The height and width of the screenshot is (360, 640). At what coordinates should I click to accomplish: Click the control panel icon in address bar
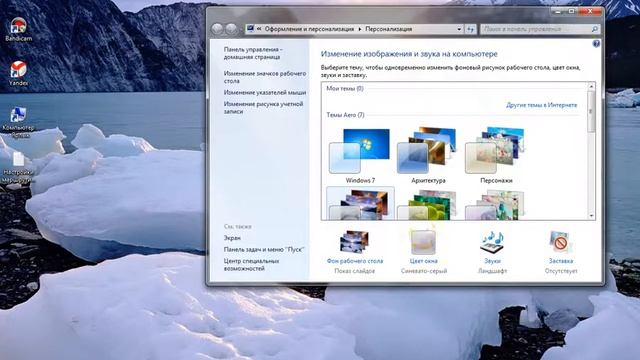[x=250, y=29]
